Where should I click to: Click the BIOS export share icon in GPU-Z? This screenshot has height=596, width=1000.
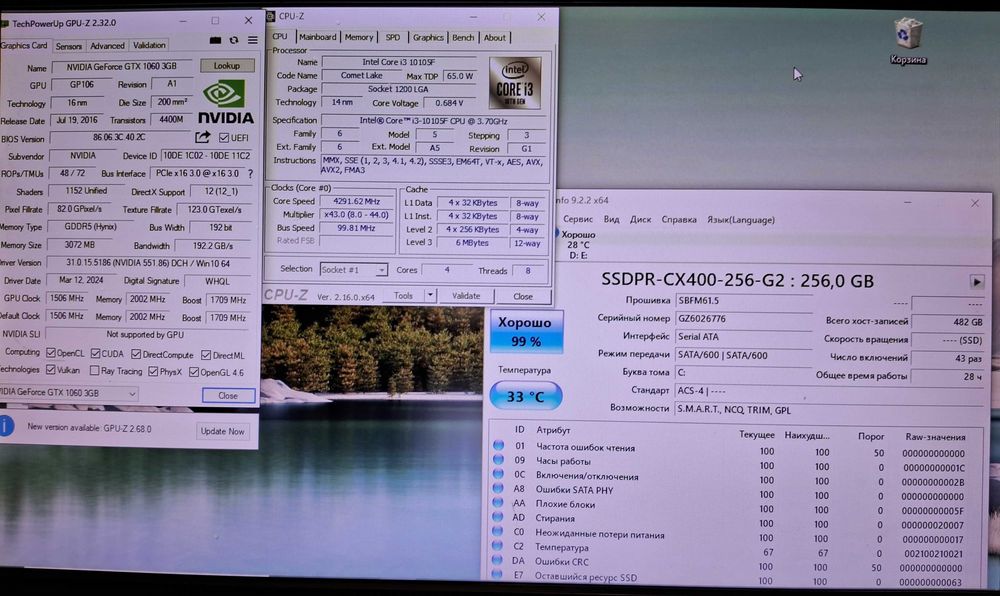tap(202, 137)
